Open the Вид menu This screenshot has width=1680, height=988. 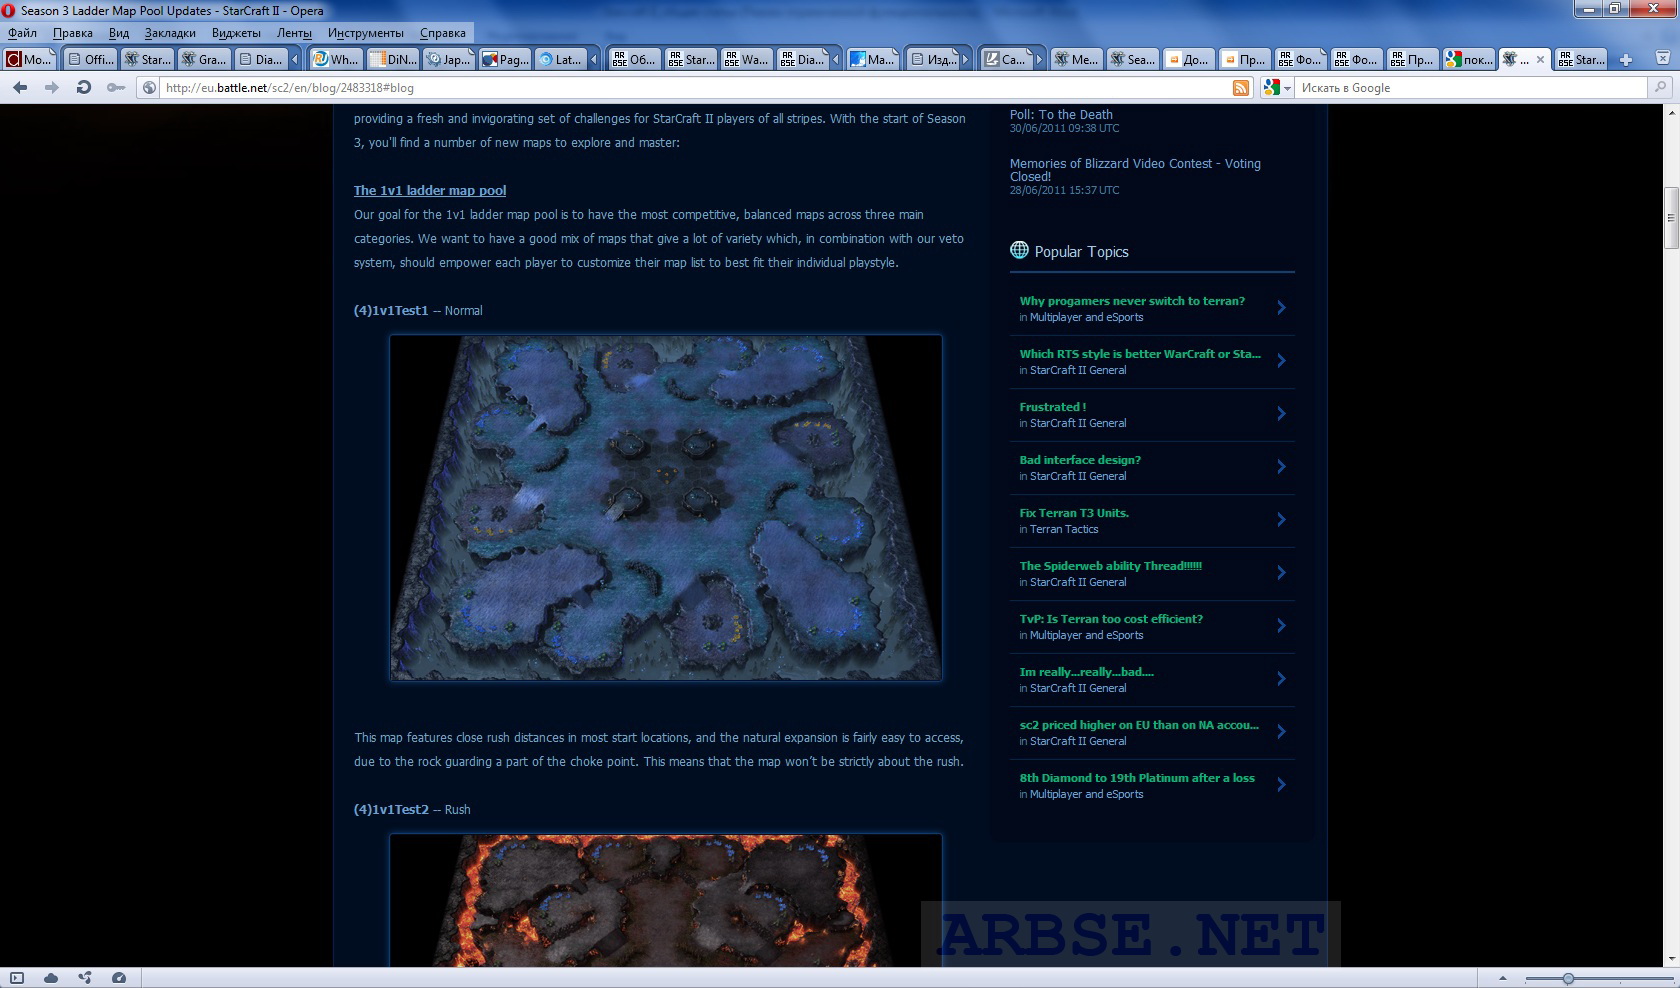(x=119, y=33)
